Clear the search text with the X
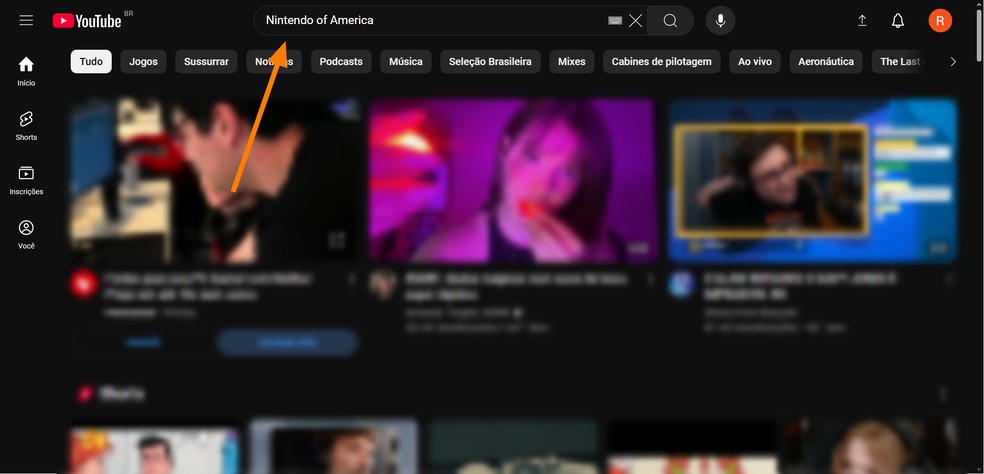Screen dimensions: 984x474 (635, 21)
